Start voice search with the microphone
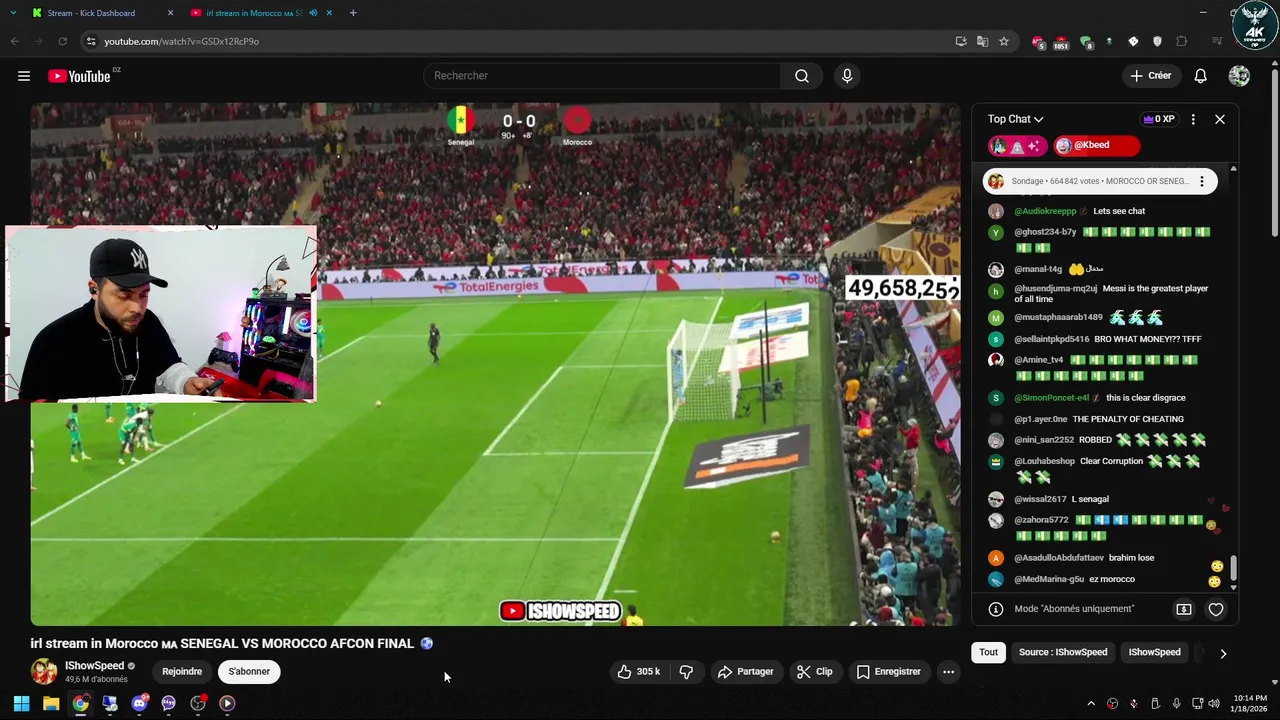The width and height of the screenshot is (1280, 720). coord(847,76)
